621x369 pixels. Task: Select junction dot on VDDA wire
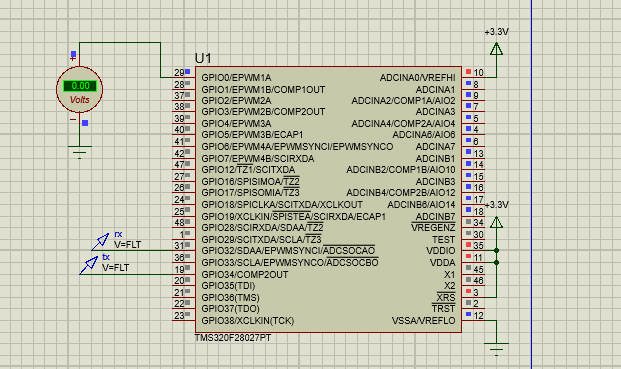(496, 262)
